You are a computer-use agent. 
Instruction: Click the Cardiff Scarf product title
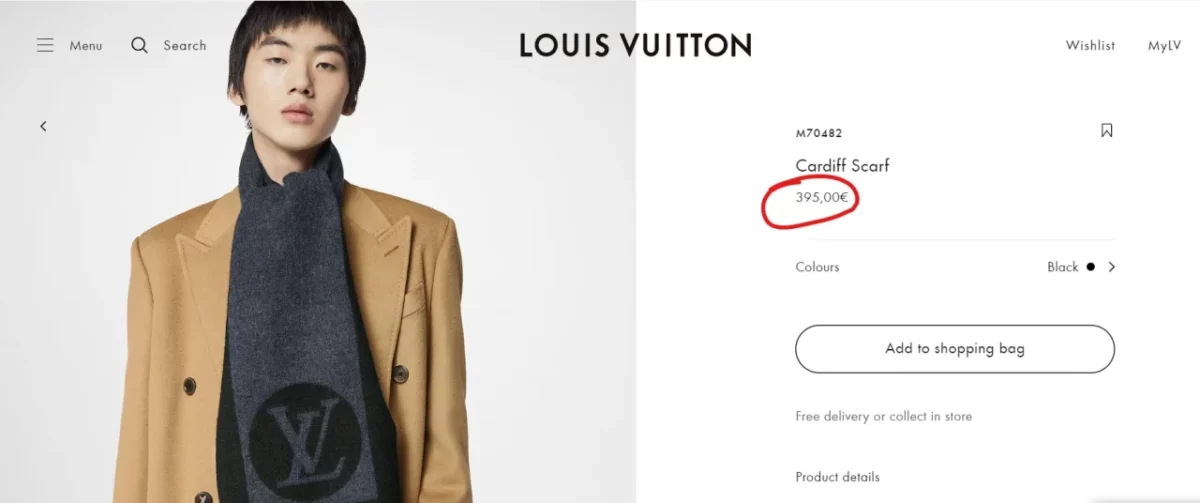click(x=842, y=166)
